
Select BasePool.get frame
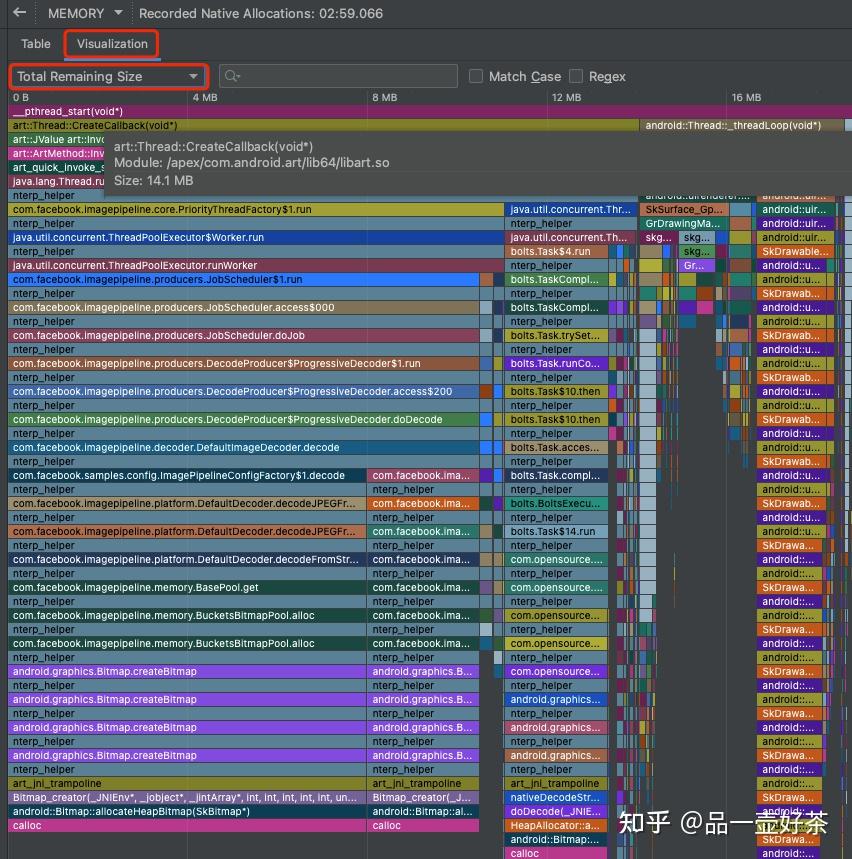(187, 587)
